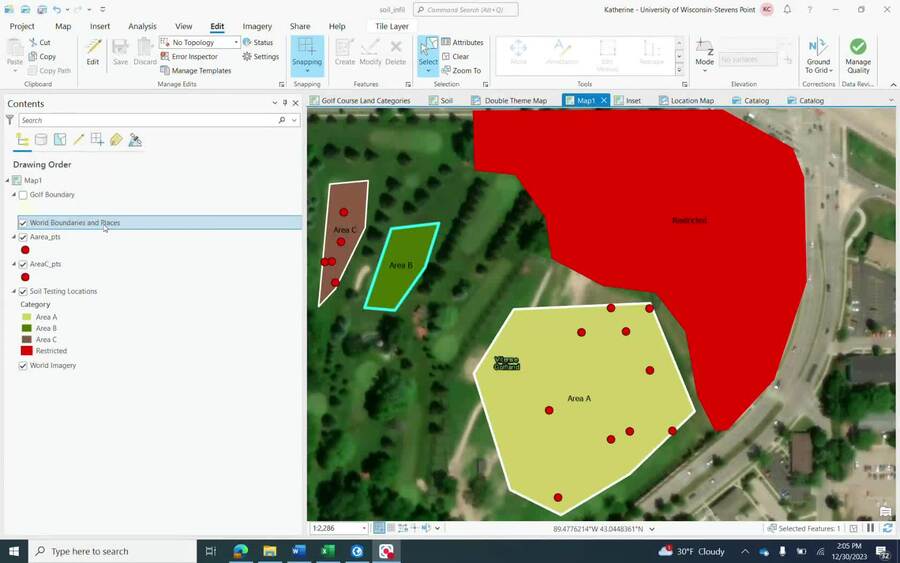Click the Contents pane search field

point(150,120)
